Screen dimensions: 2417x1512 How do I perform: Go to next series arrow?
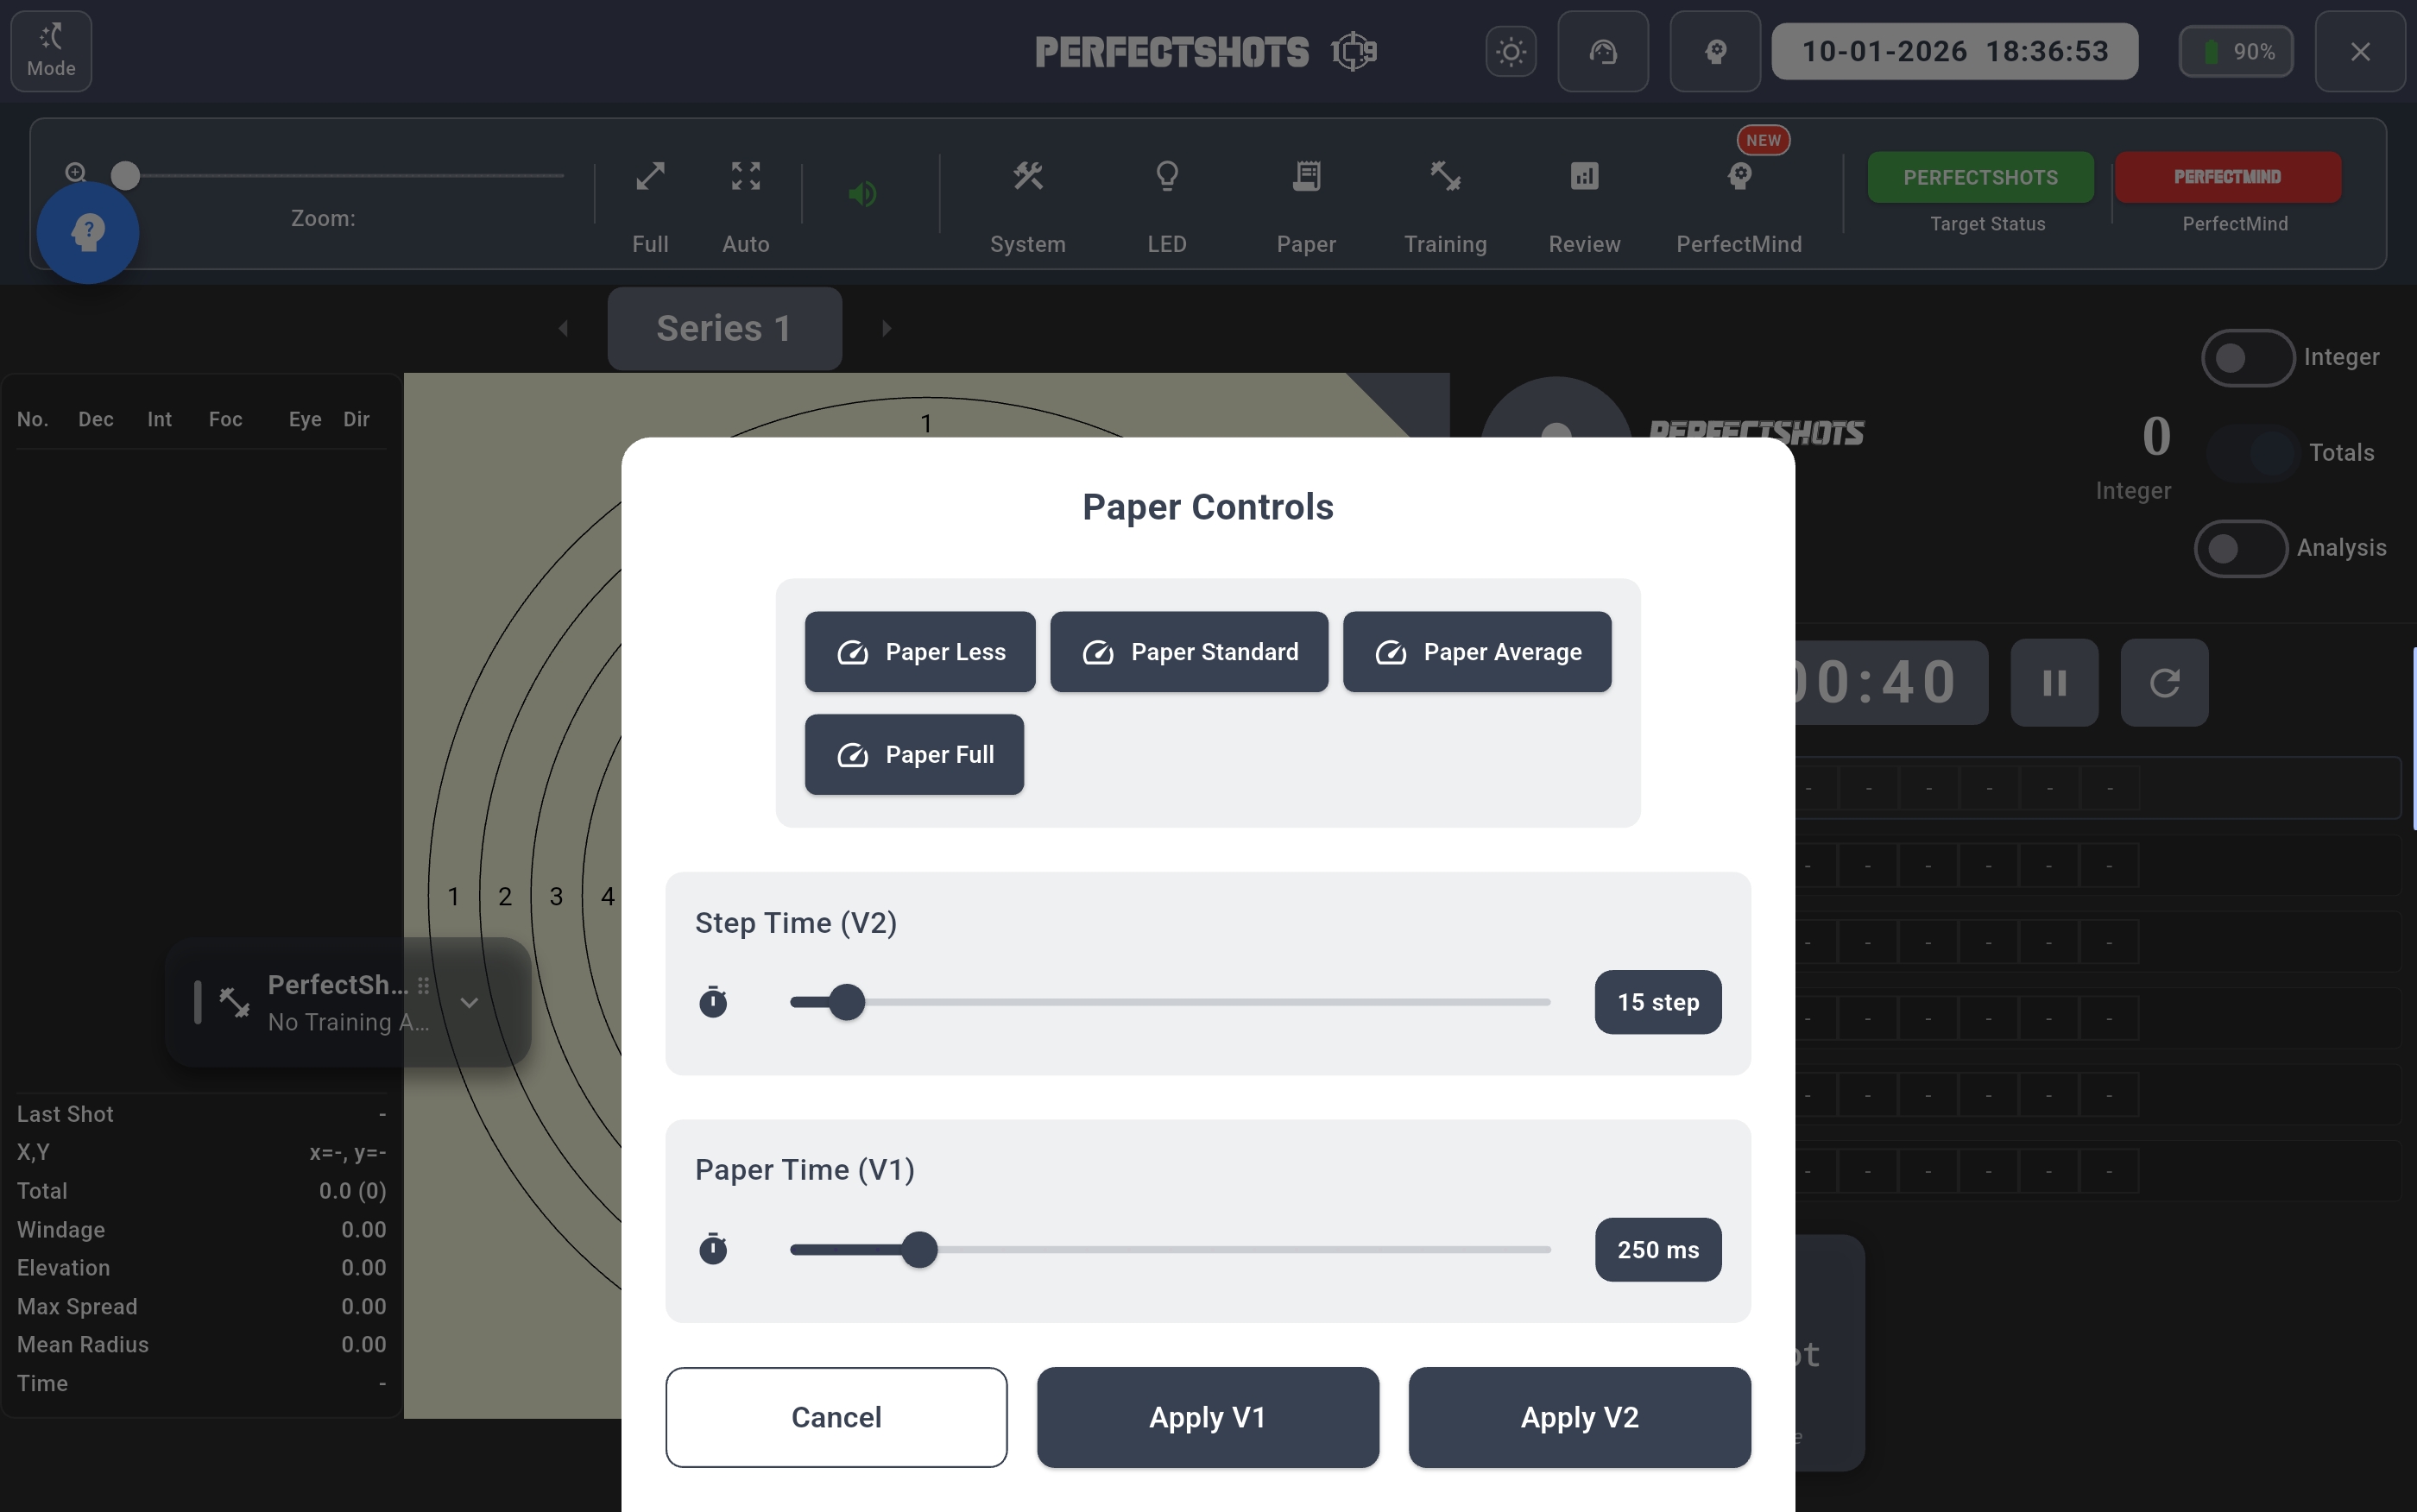[886, 328]
